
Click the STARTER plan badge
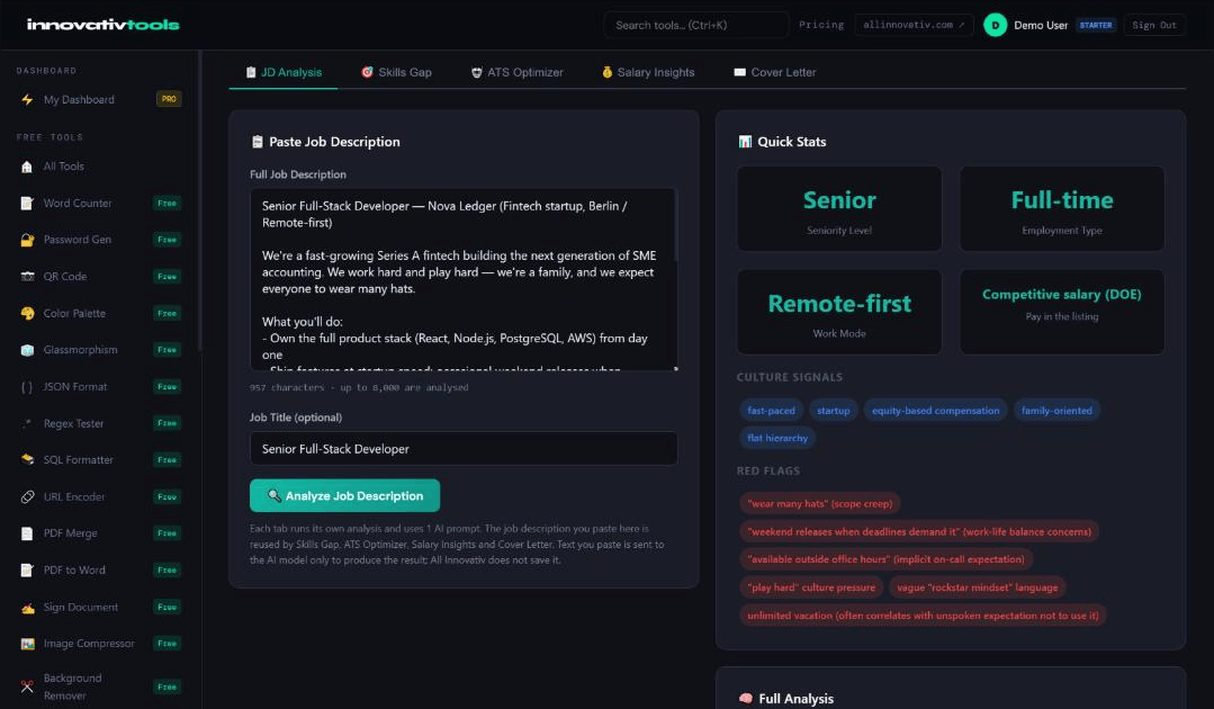[x=1096, y=25]
